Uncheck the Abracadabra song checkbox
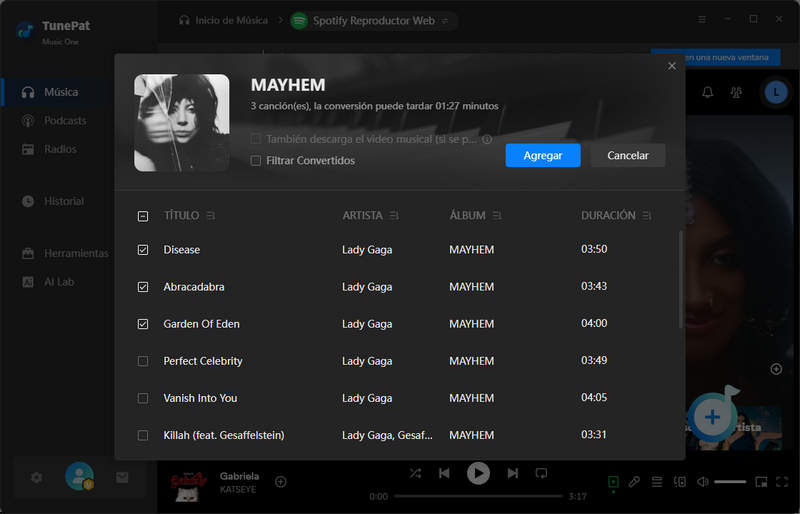 (143, 287)
